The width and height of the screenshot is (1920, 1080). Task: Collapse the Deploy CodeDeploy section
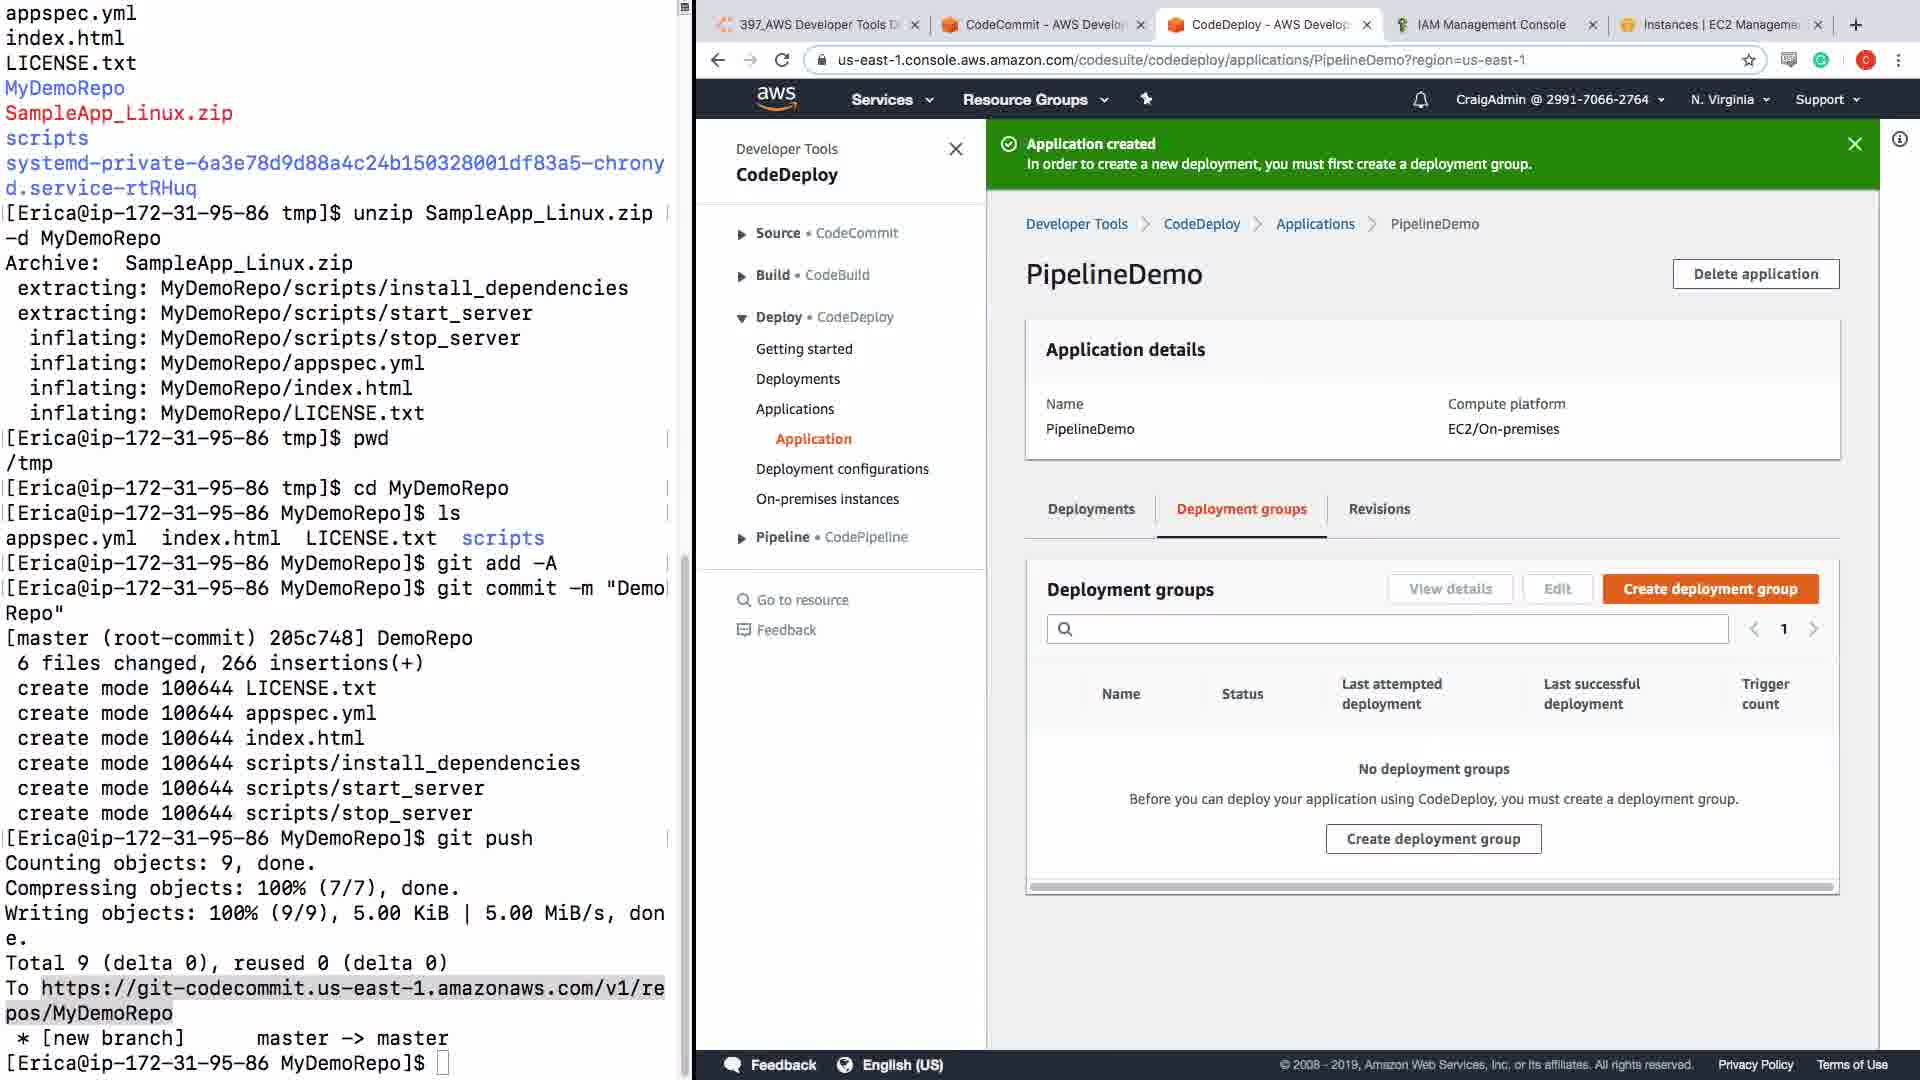coord(742,318)
